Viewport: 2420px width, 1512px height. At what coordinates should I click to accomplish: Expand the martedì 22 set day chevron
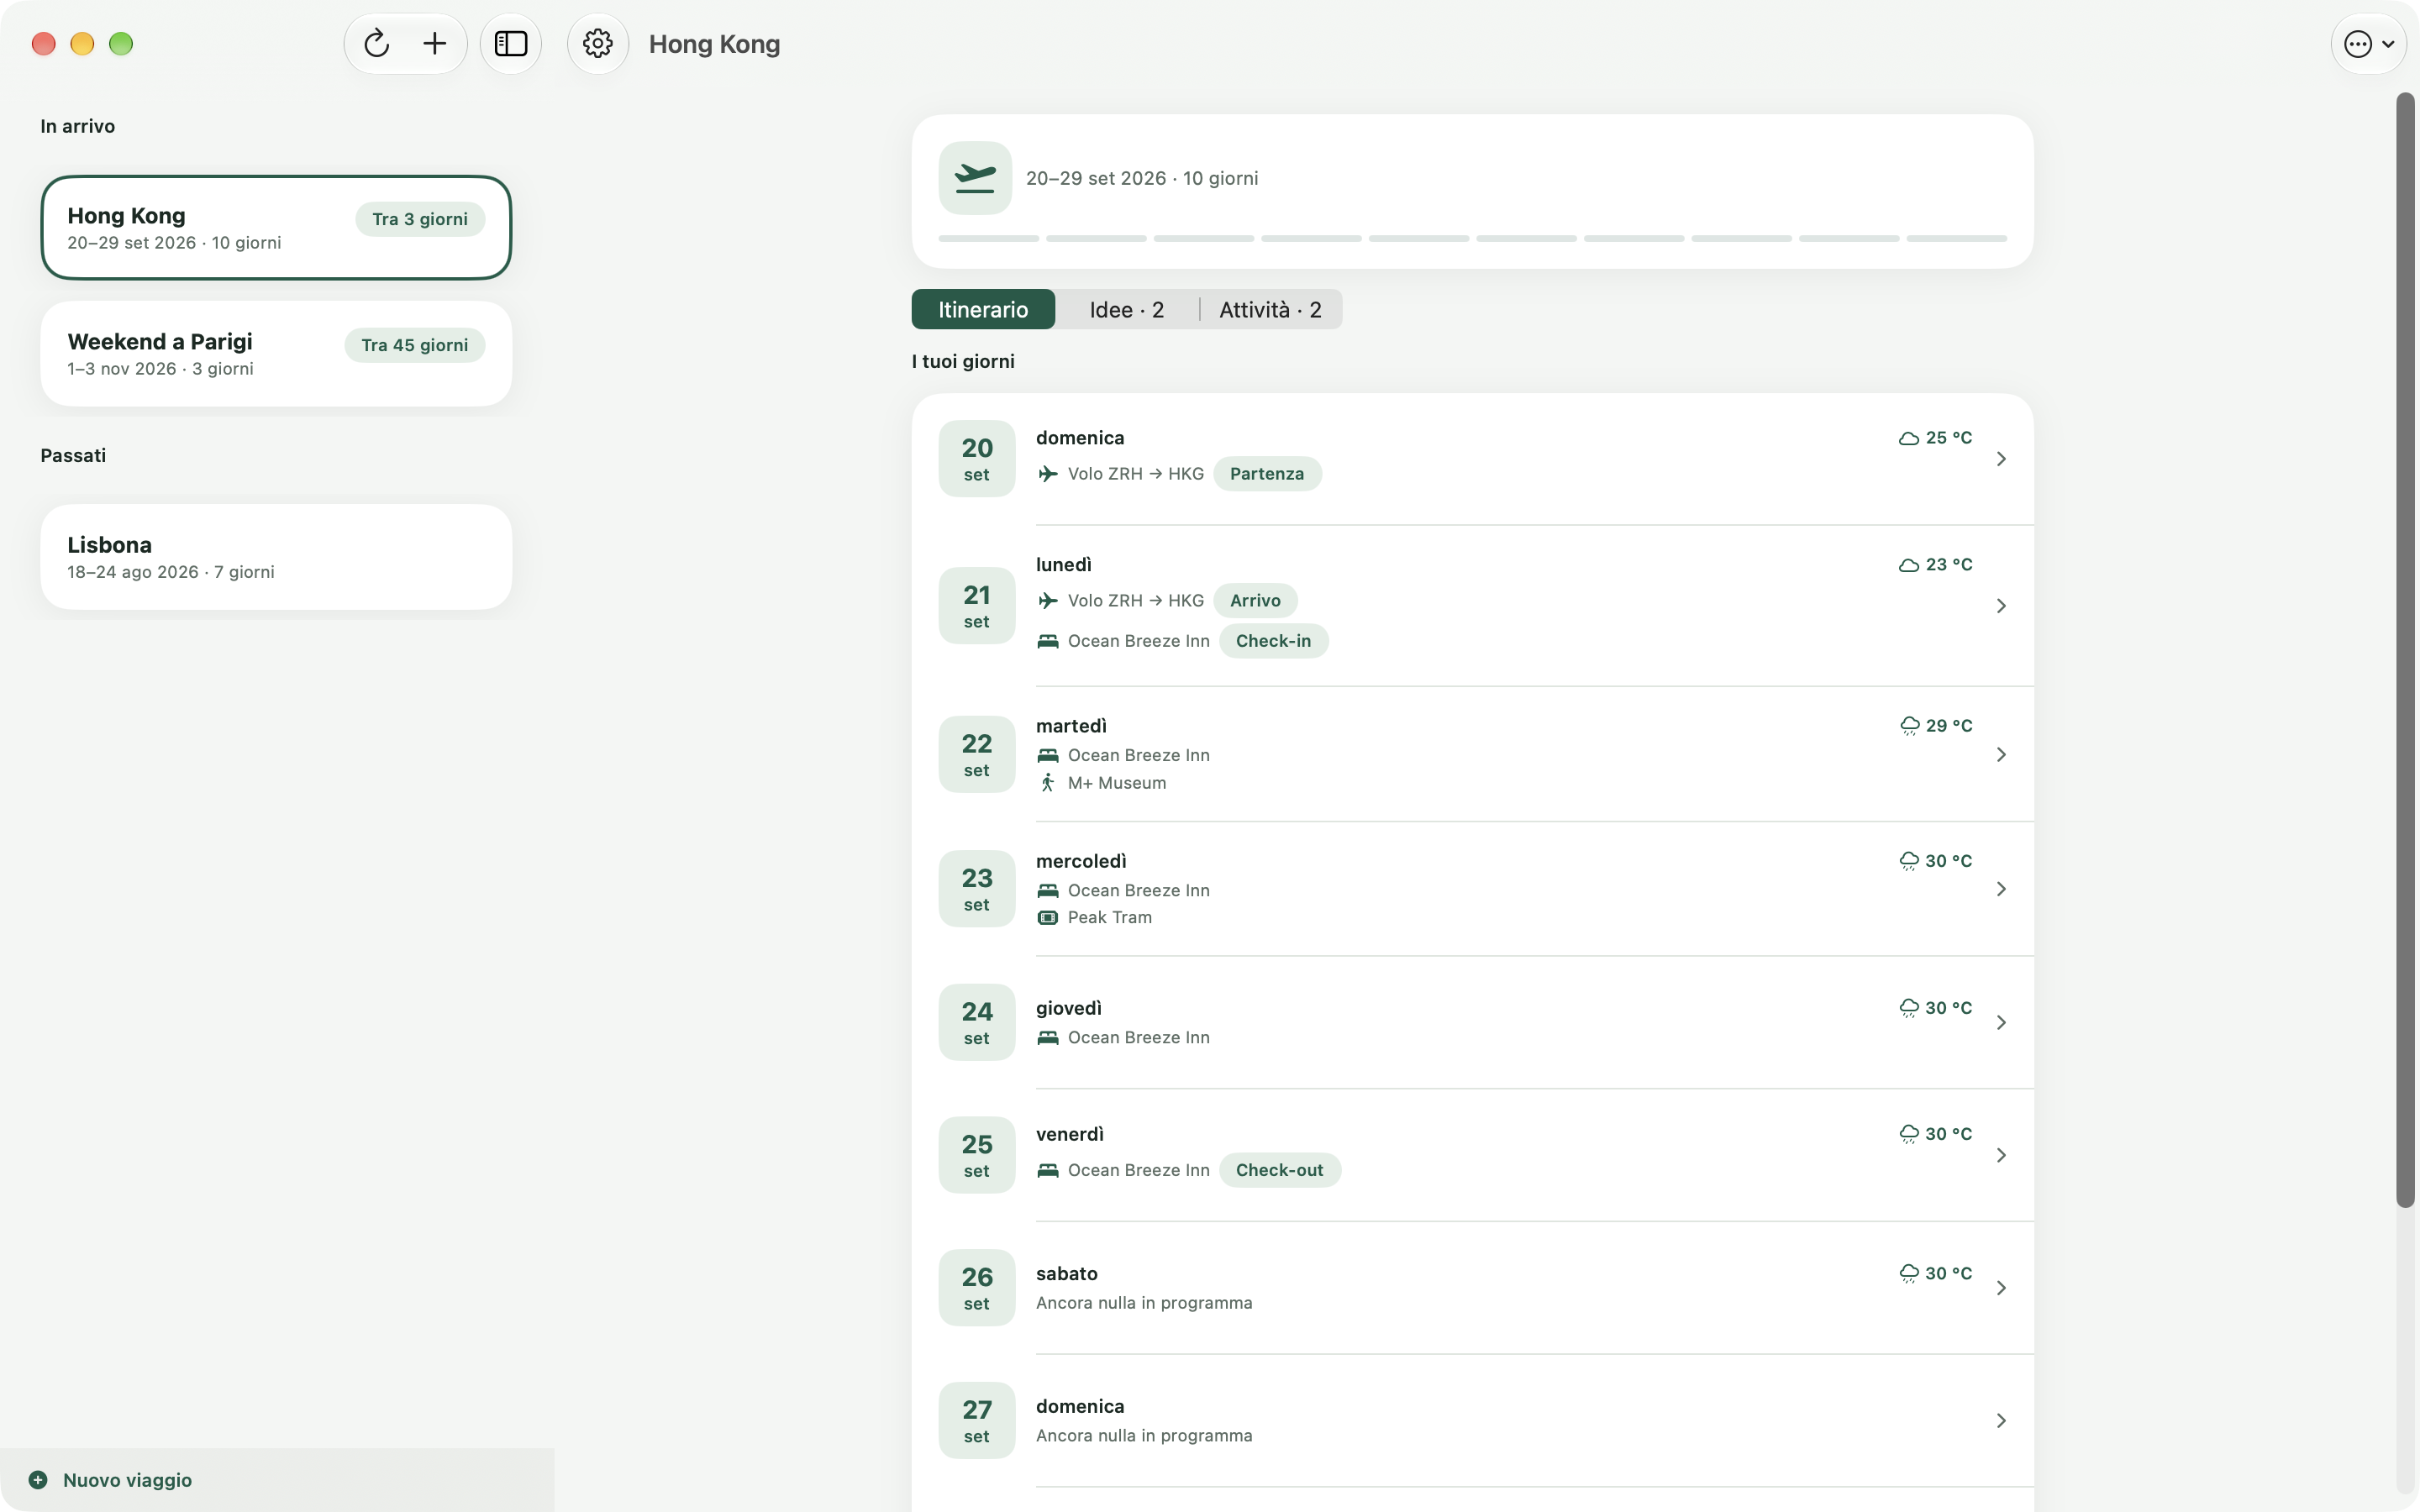pos(2001,755)
